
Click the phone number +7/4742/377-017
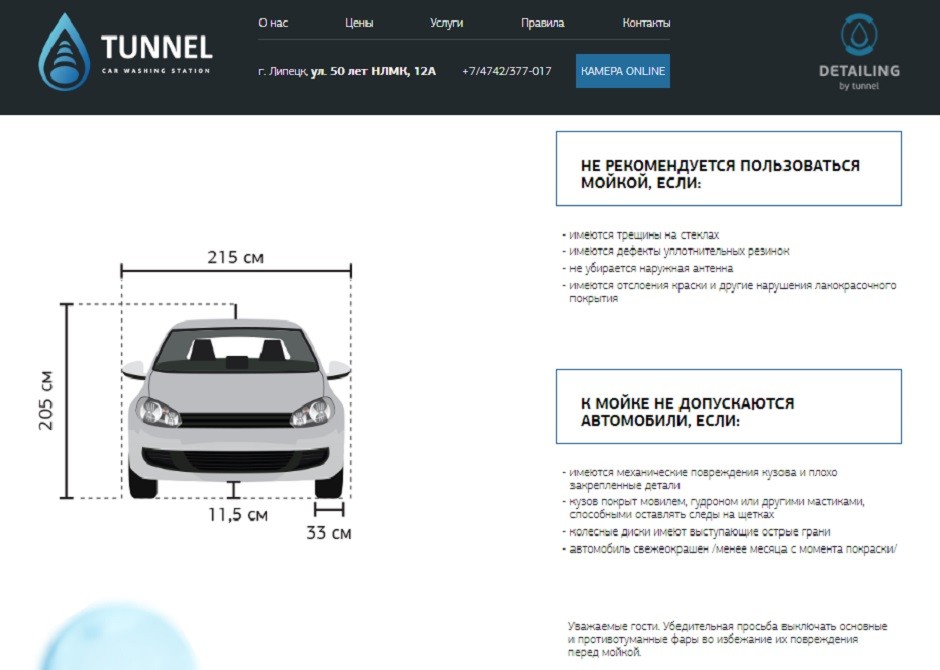(x=506, y=71)
